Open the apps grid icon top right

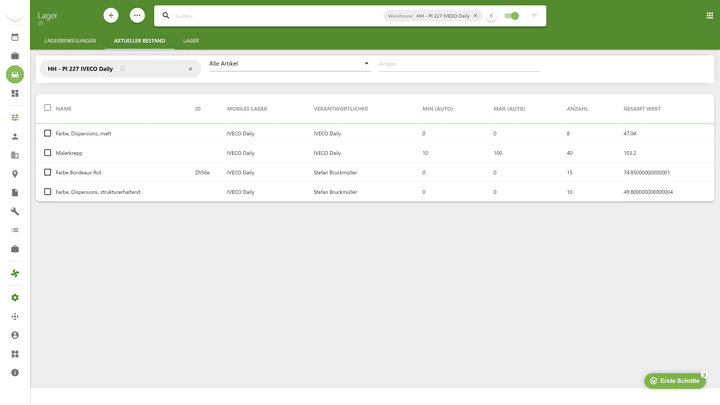point(710,15)
